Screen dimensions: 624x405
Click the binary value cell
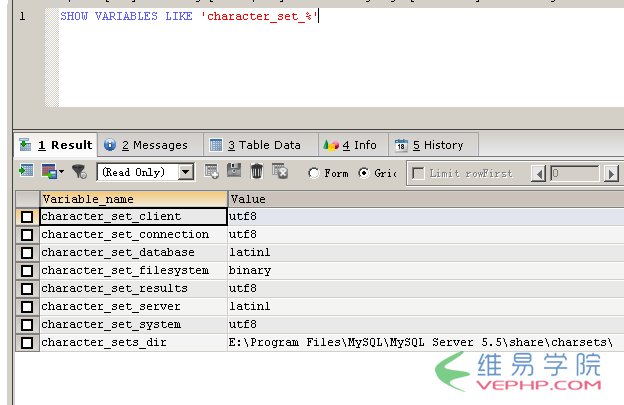425,271
